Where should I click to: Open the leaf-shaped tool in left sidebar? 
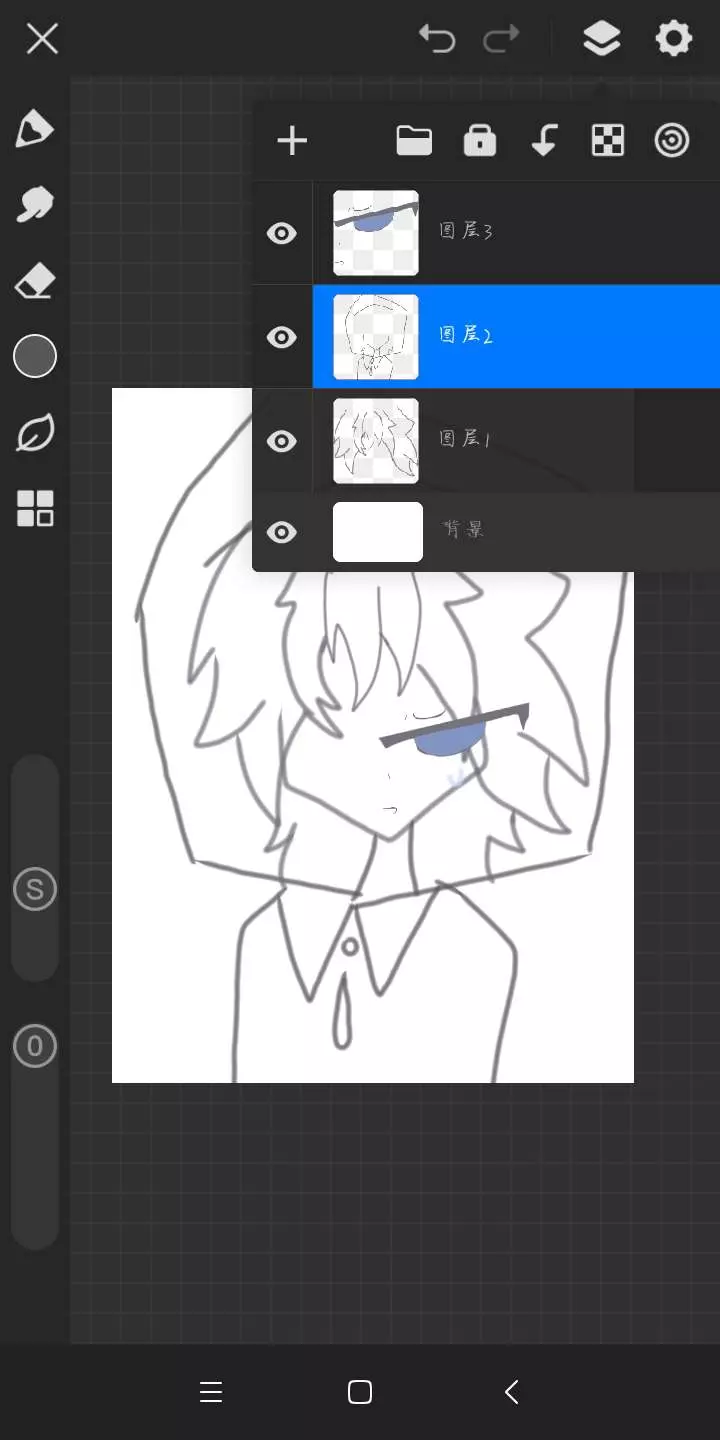tap(34, 434)
